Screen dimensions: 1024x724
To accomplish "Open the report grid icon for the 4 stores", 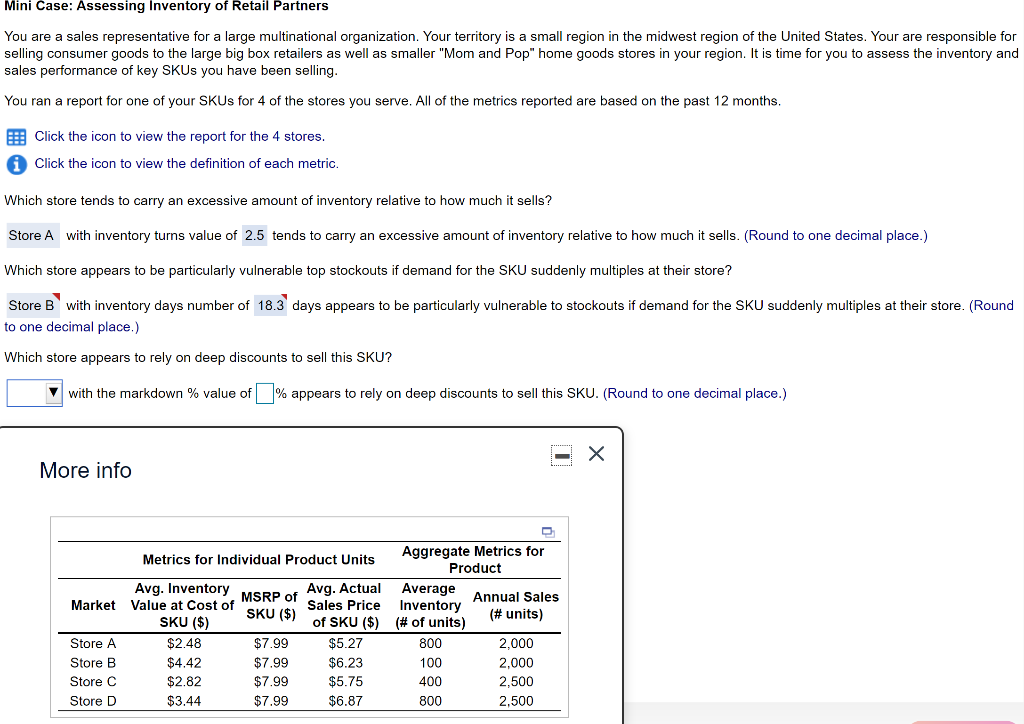I will (x=17, y=136).
